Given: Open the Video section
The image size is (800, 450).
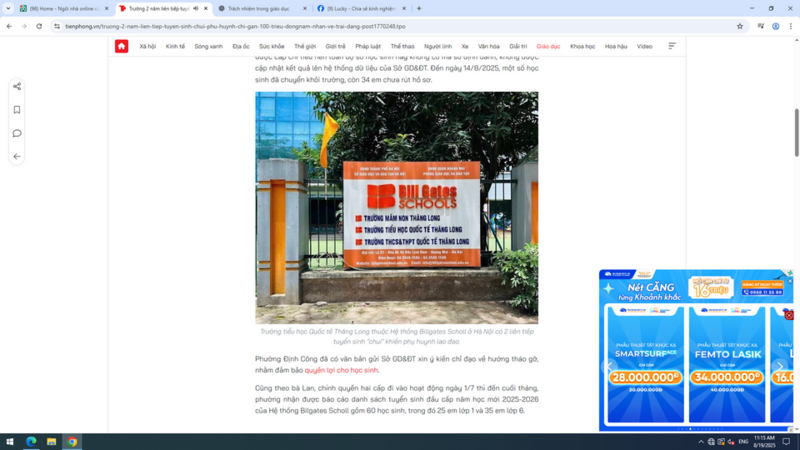Looking at the screenshot, I should click(x=644, y=46).
